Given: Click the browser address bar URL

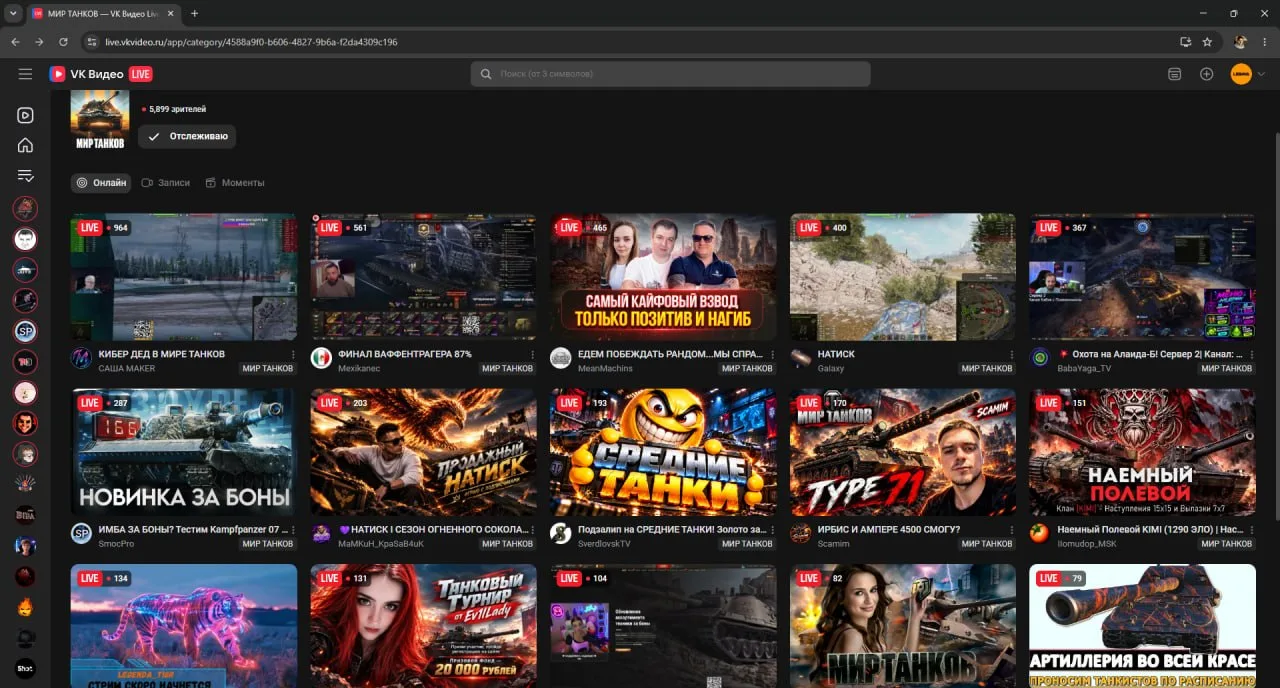Looking at the screenshot, I should coord(251,42).
